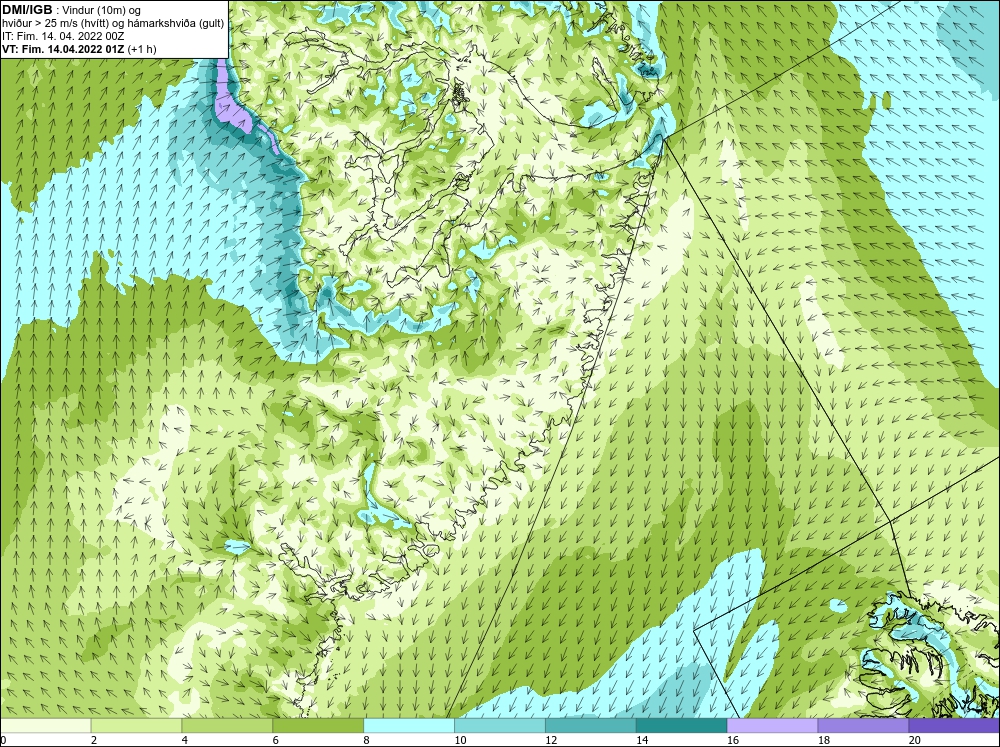Click the 0–2 m/s palest legend swatch
The width and height of the screenshot is (1000, 747).
click(x=45, y=726)
